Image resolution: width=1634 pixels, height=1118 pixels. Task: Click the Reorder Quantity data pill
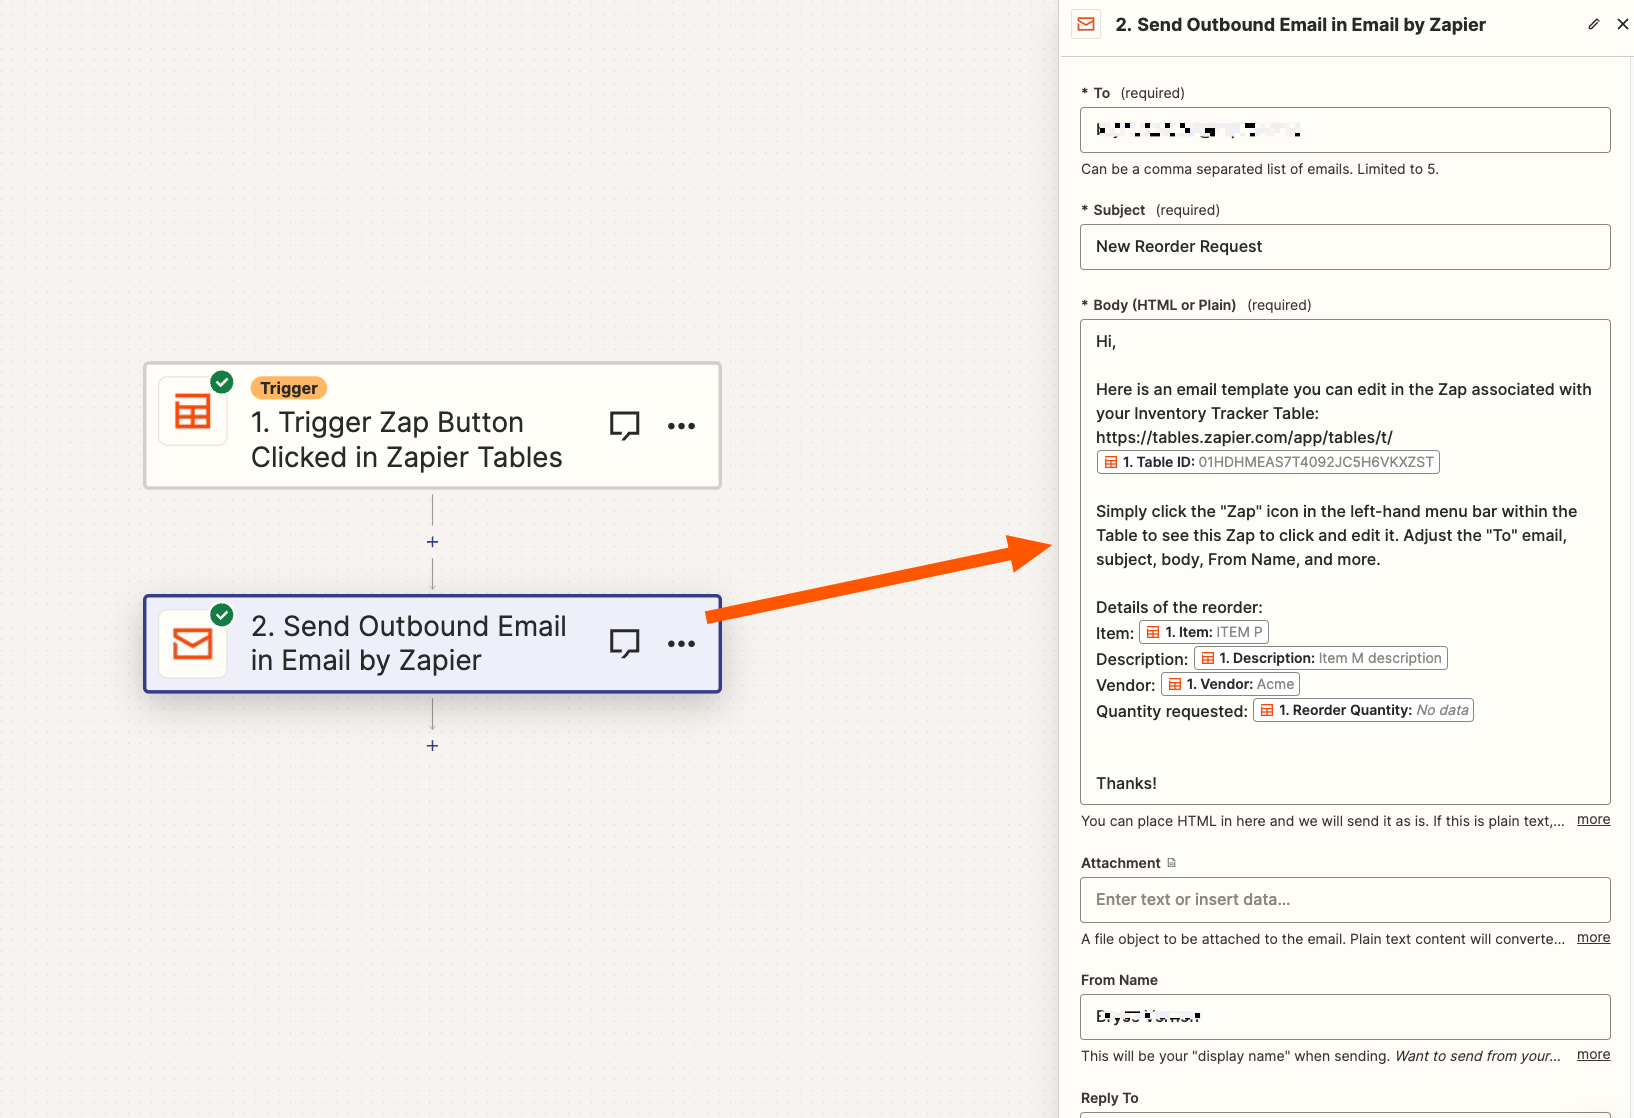click(1364, 710)
